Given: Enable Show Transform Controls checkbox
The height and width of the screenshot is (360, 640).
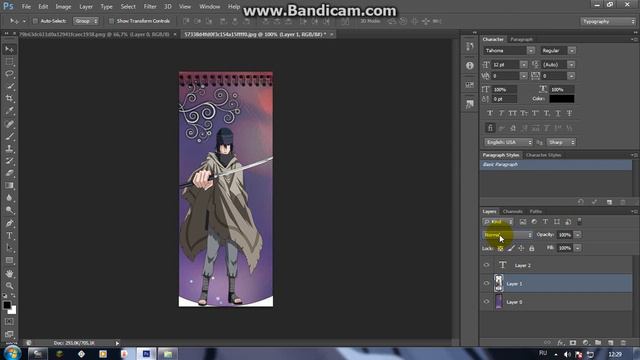Looking at the screenshot, I should click(111, 21).
